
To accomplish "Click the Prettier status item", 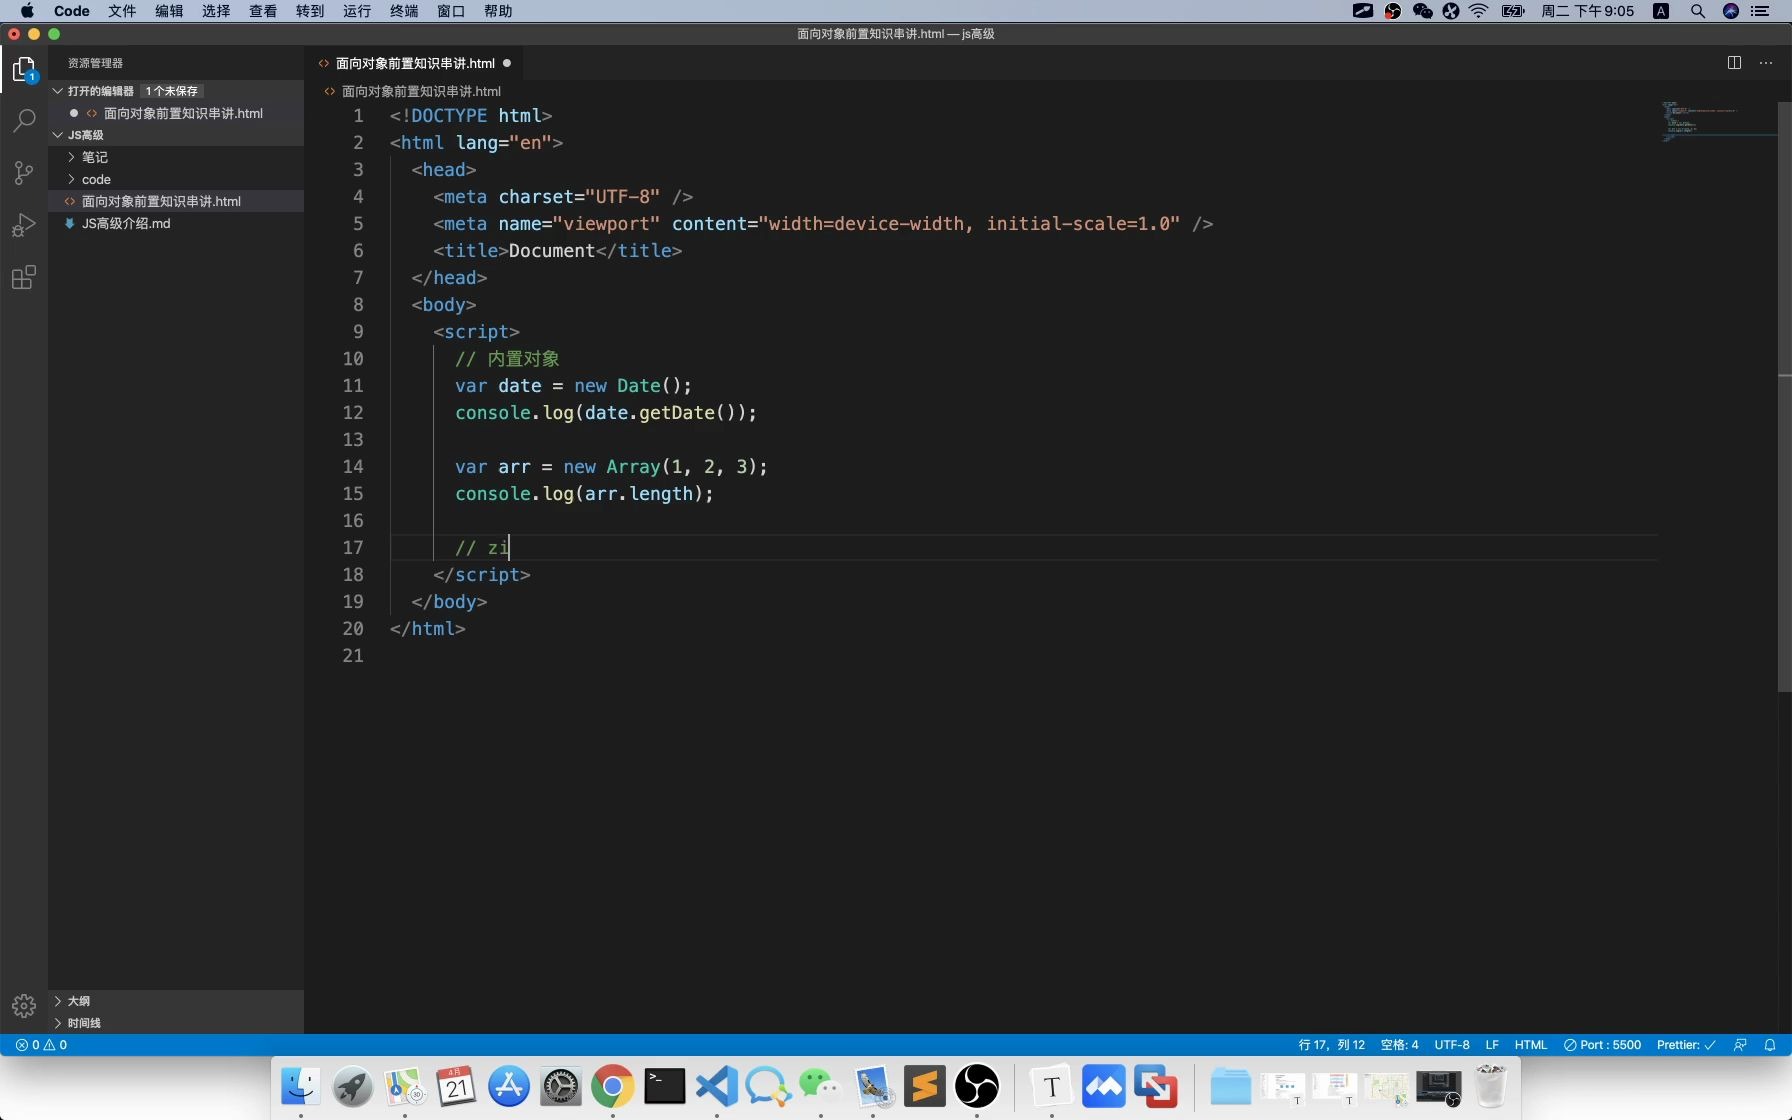I will pyautogui.click(x=1686, y=1044).
